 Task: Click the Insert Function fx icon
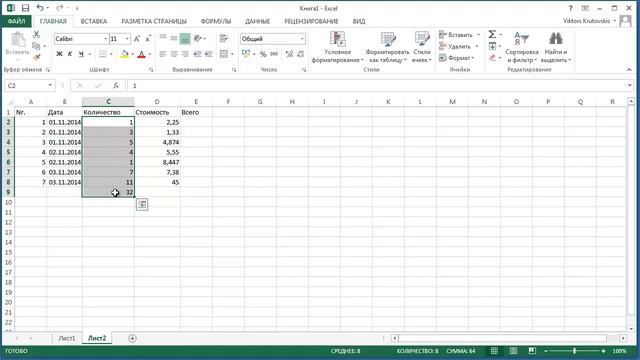pos(116,85)
